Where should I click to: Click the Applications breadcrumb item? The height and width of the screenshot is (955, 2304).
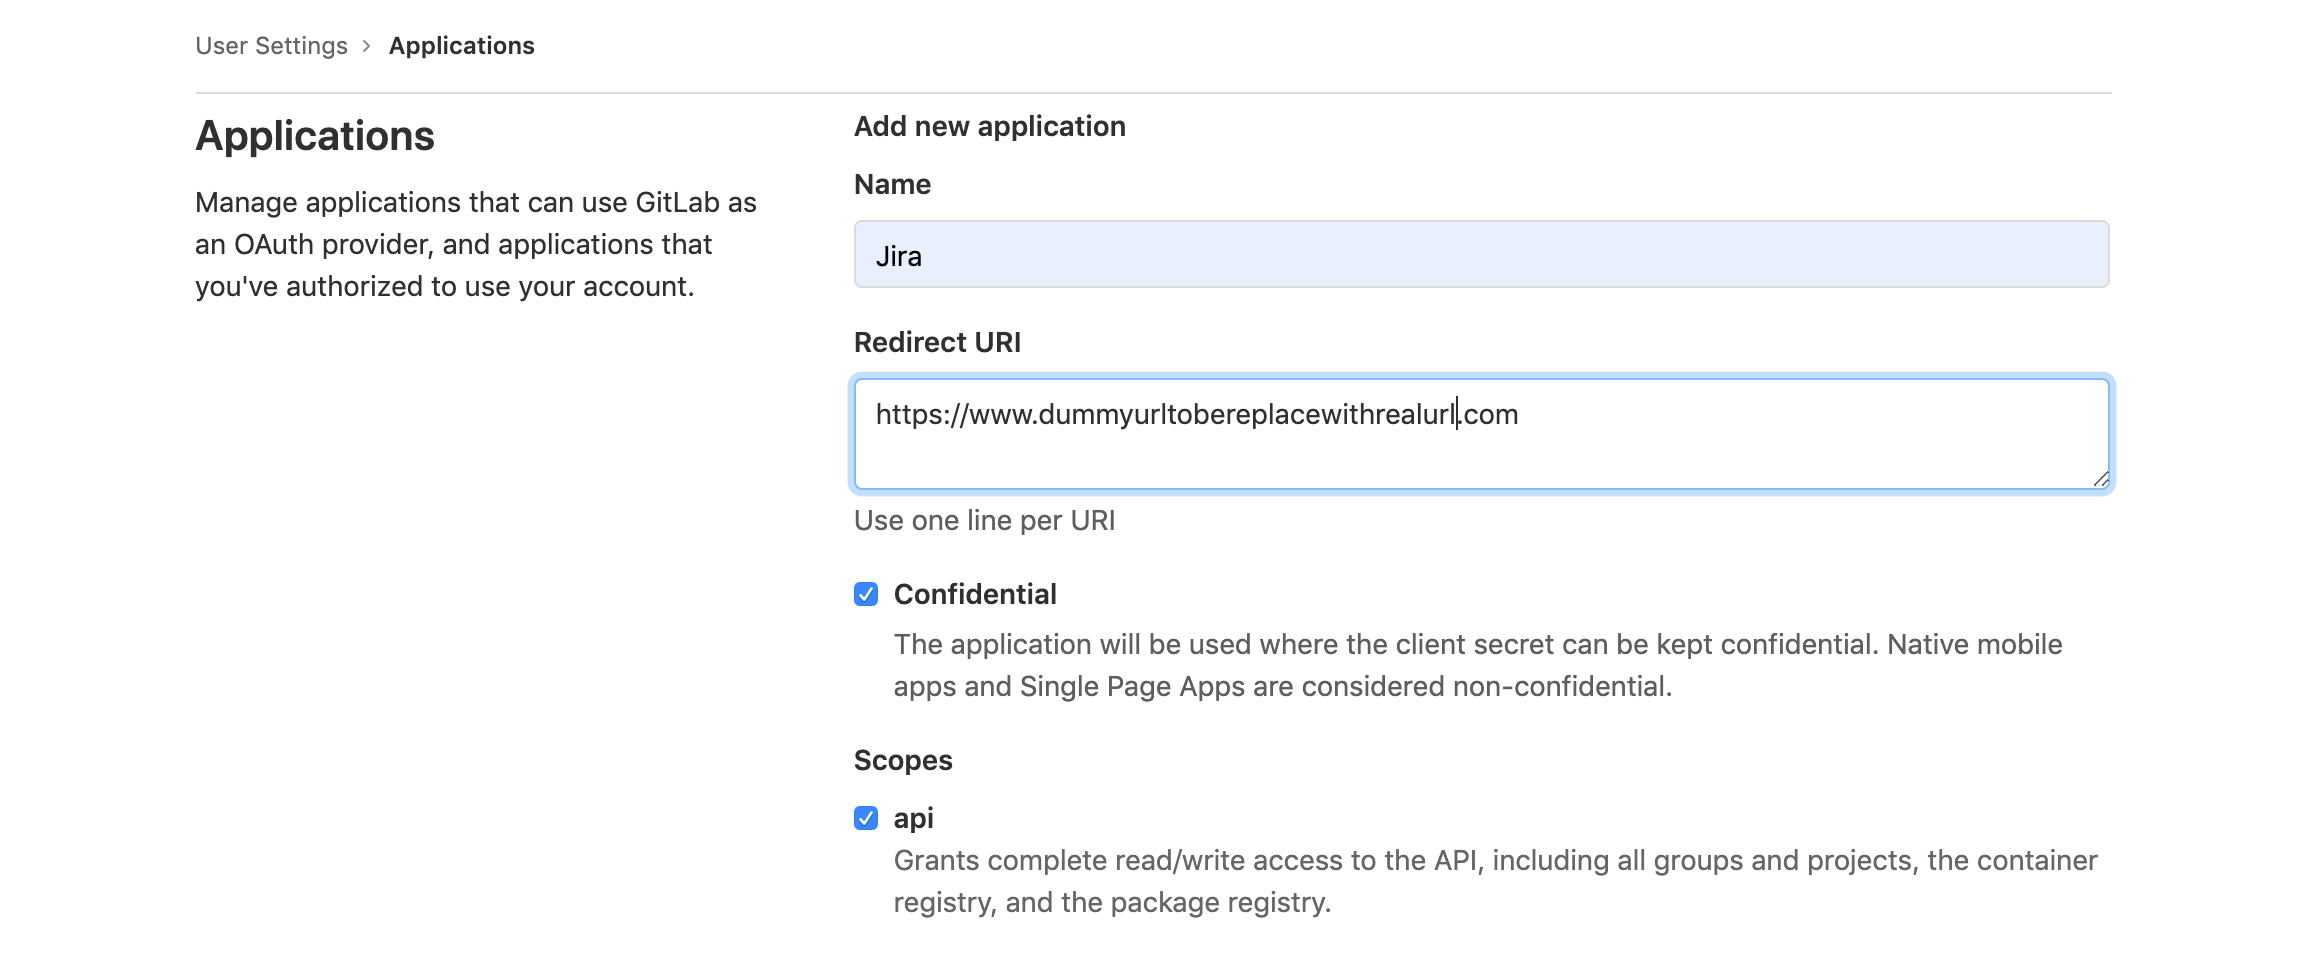[x=461, y=46]
